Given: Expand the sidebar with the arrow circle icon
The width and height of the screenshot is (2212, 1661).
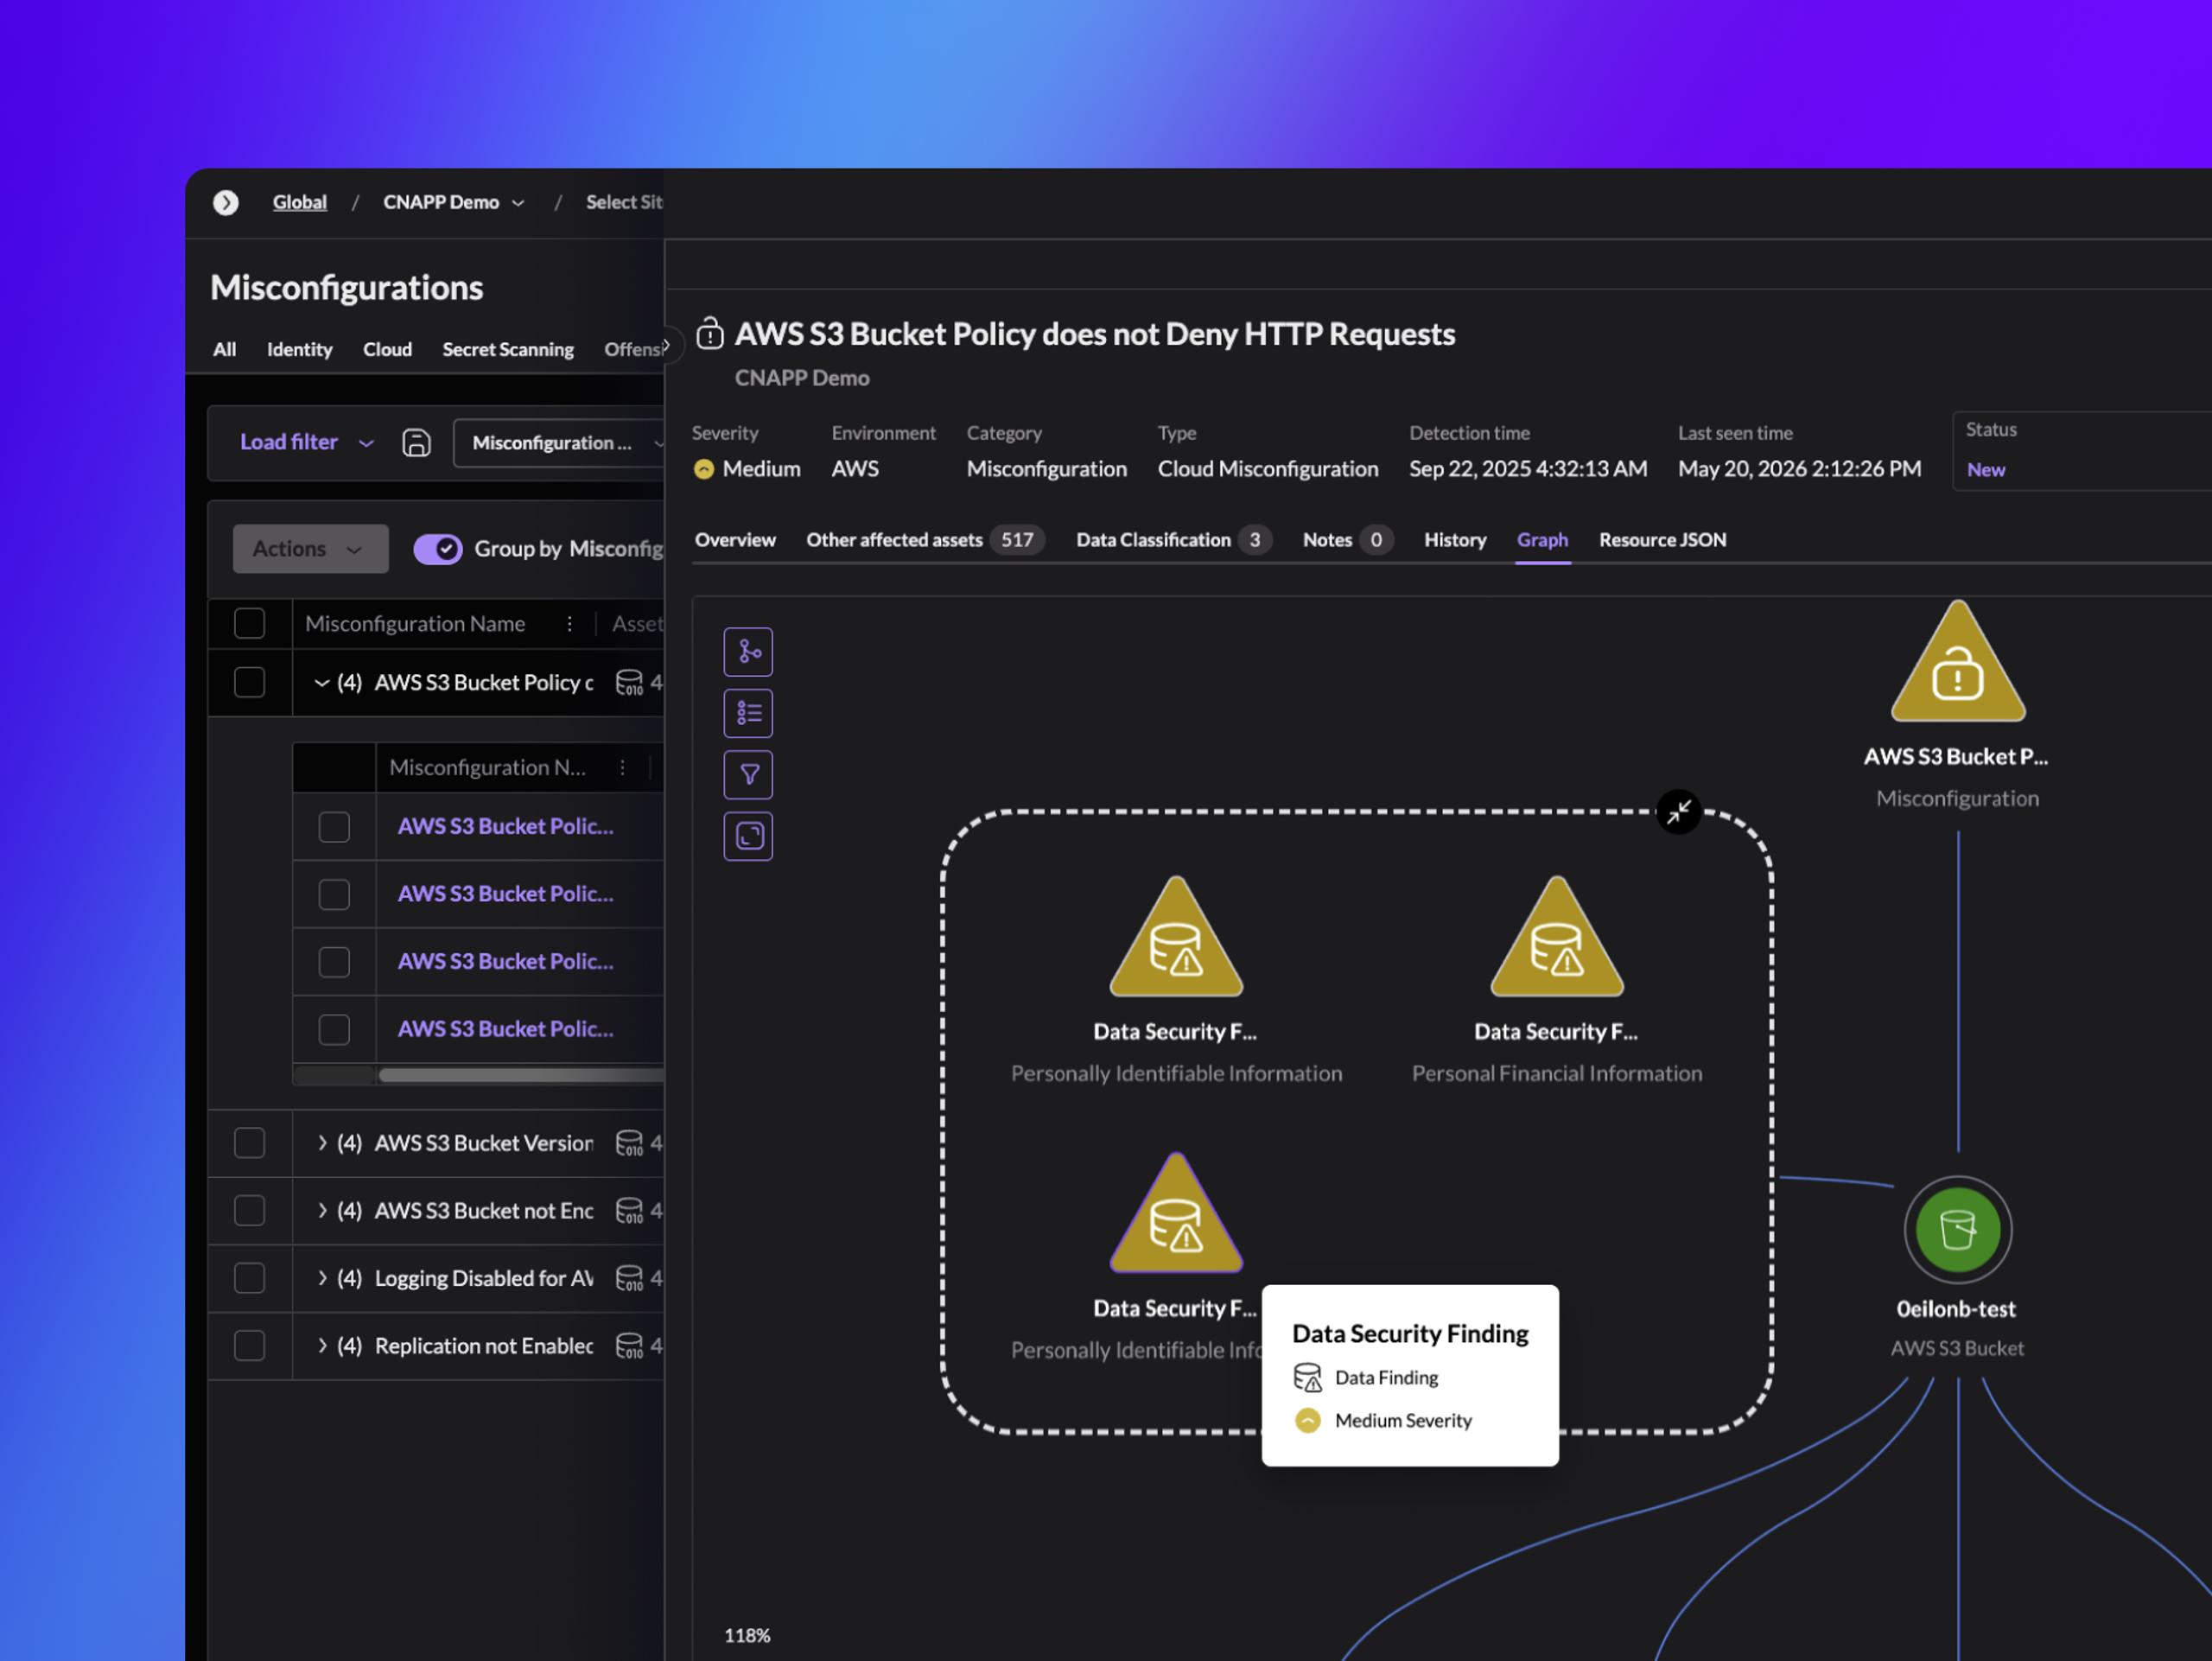Looking at the screenshot, I should point(226,203).
